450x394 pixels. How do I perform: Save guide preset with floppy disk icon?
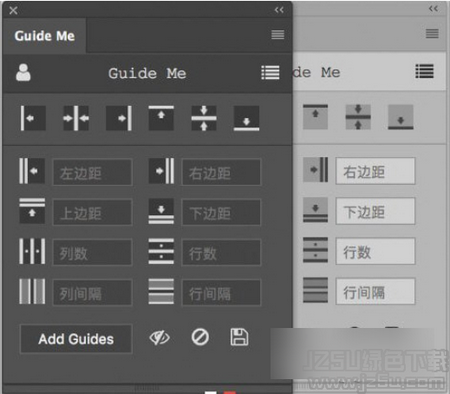point(239,337)
